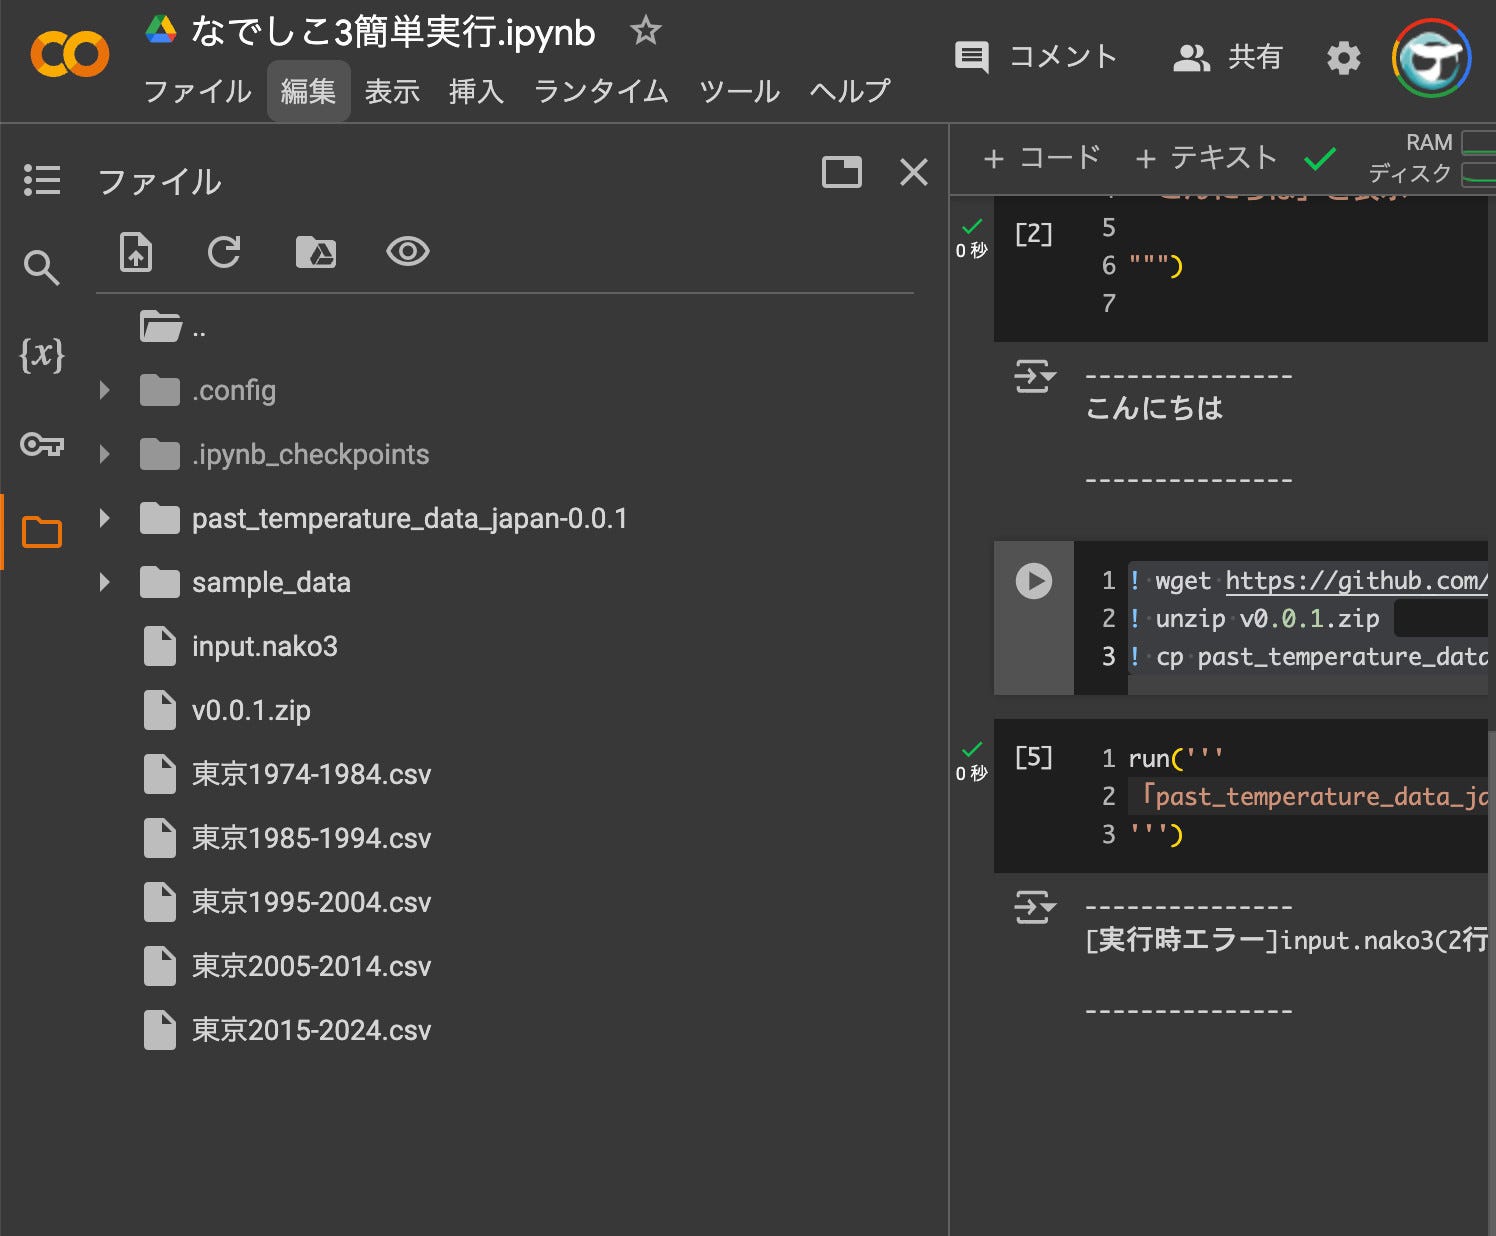The height and width of the screenshot is (1236, 1496).
Task: Open the ツール menu
Action: pos(739,91)
